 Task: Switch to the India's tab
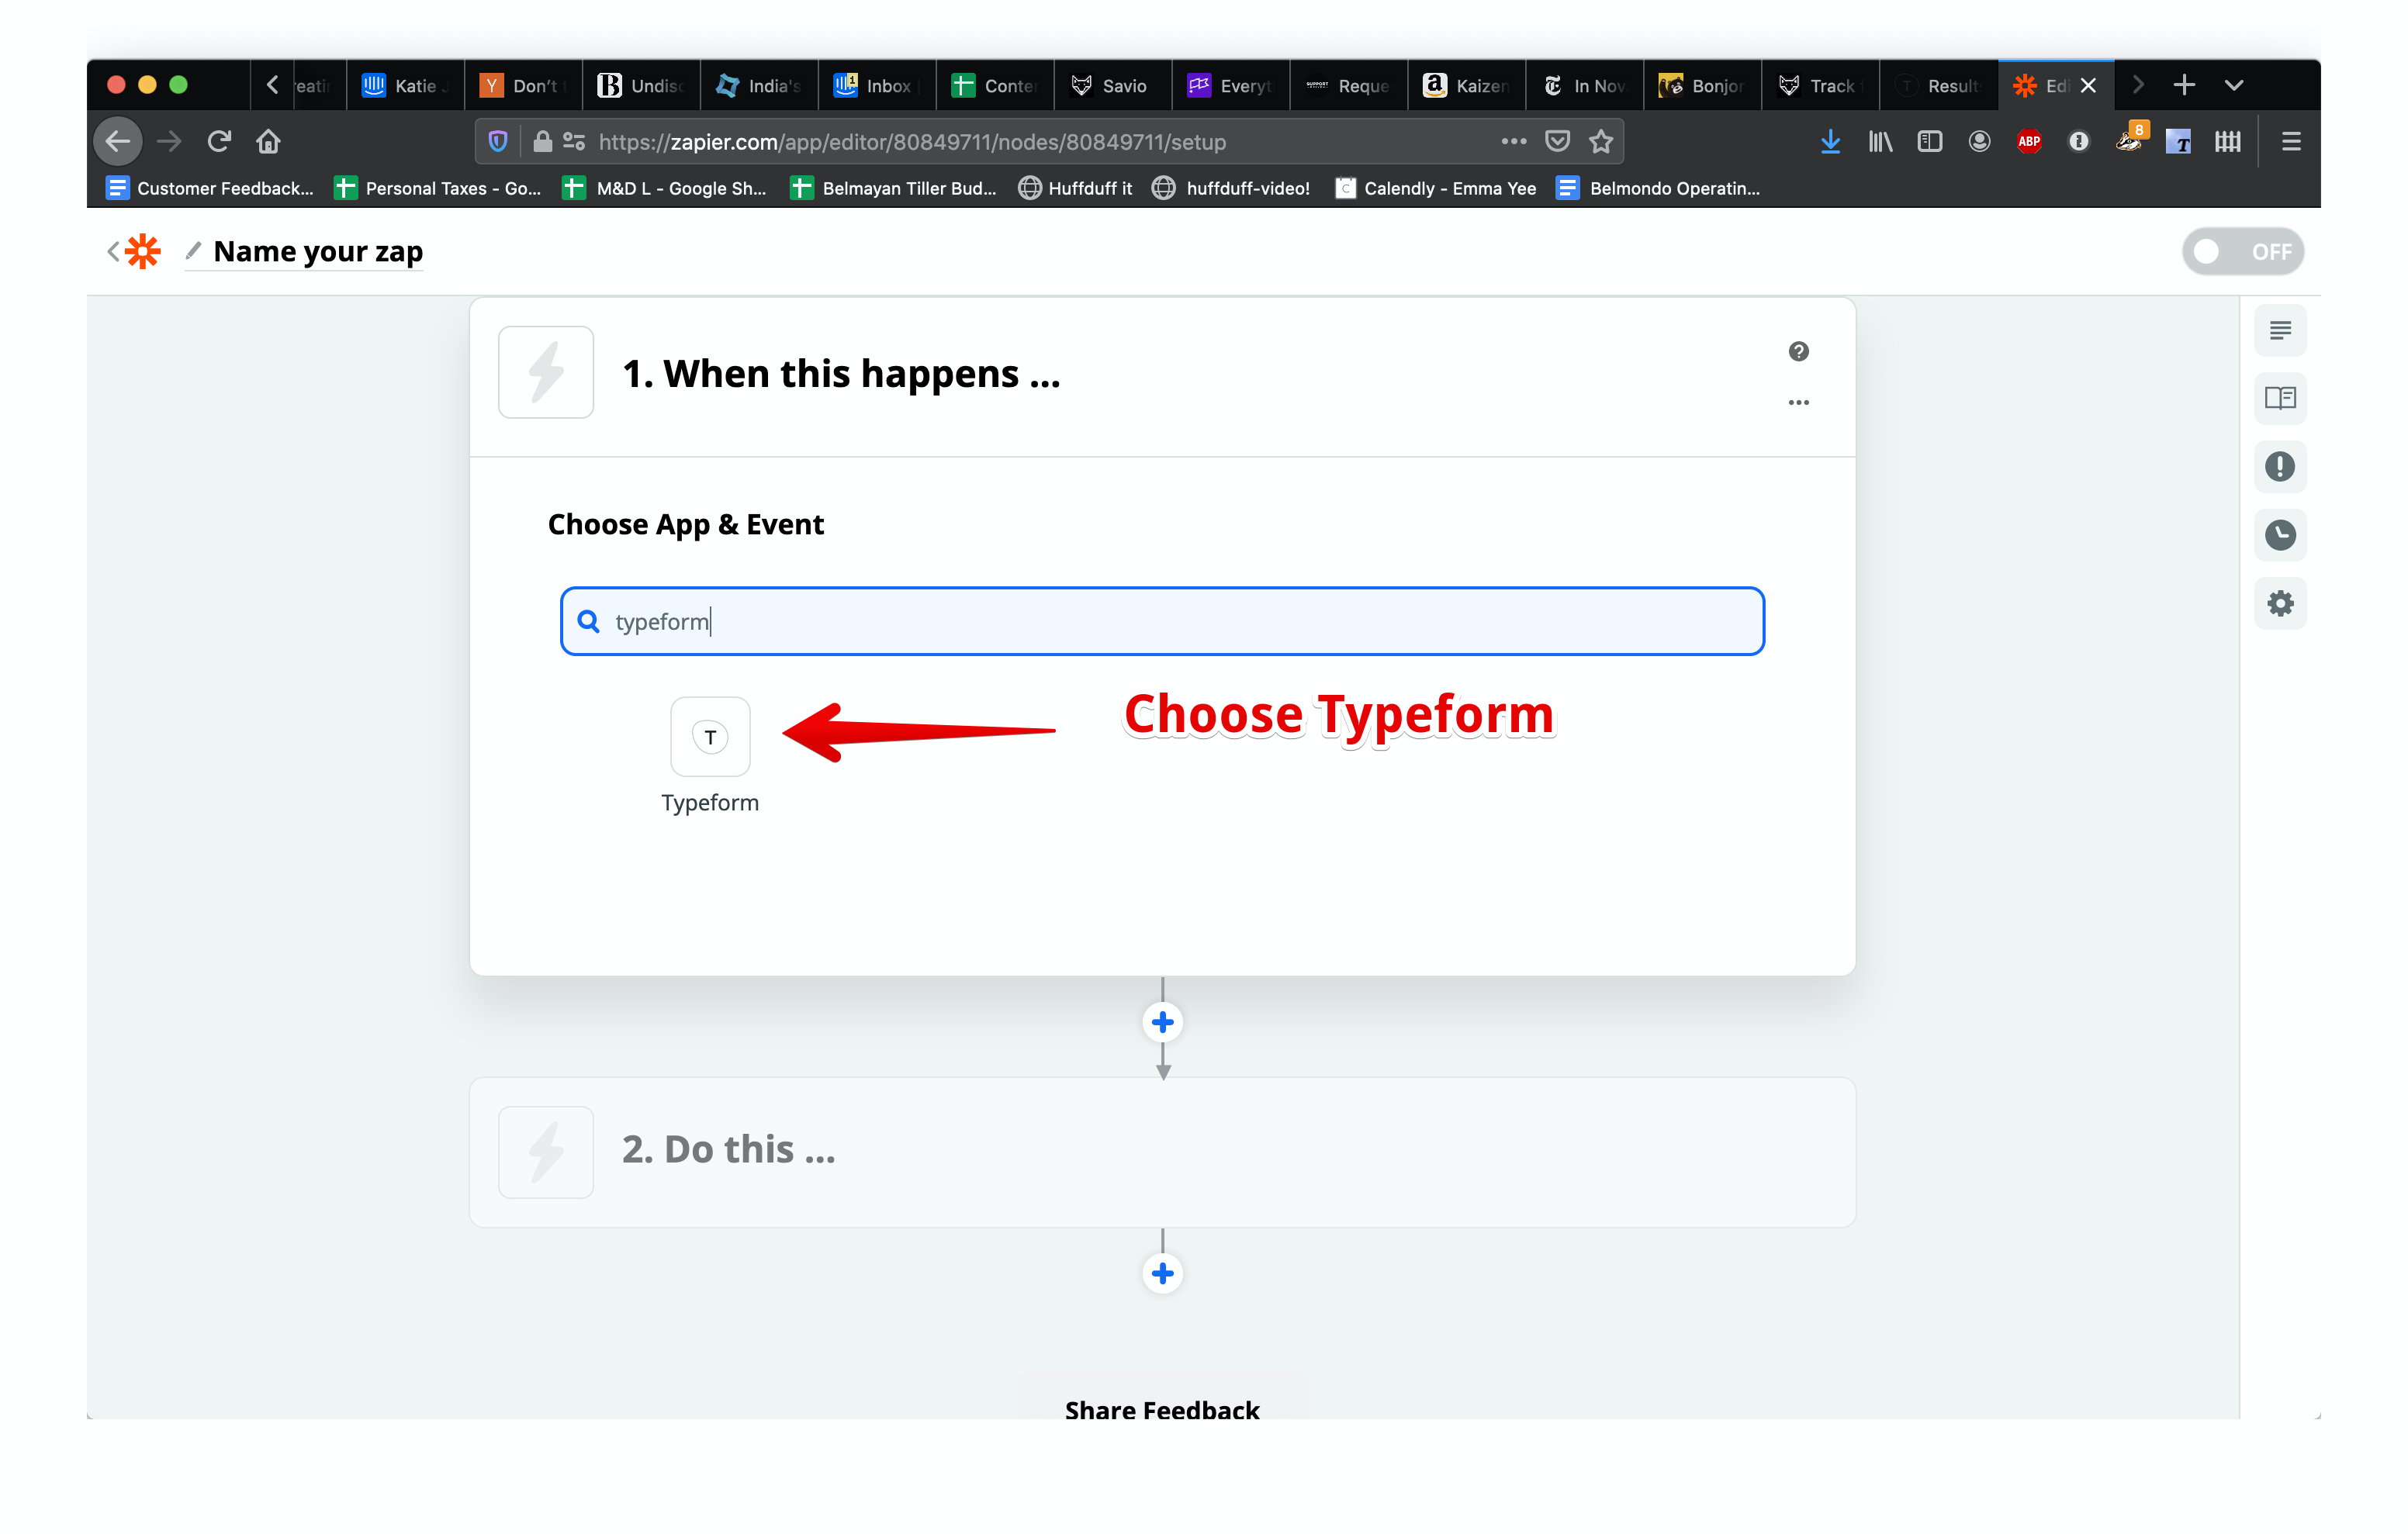pos(758,85)
